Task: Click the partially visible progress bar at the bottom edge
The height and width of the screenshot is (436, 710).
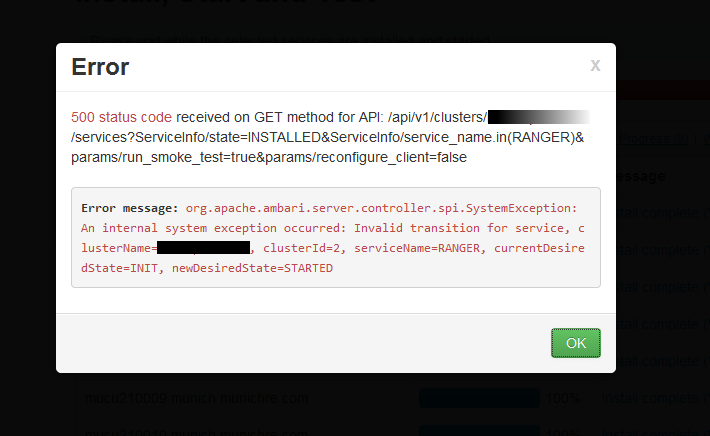Action: (478, 431)
